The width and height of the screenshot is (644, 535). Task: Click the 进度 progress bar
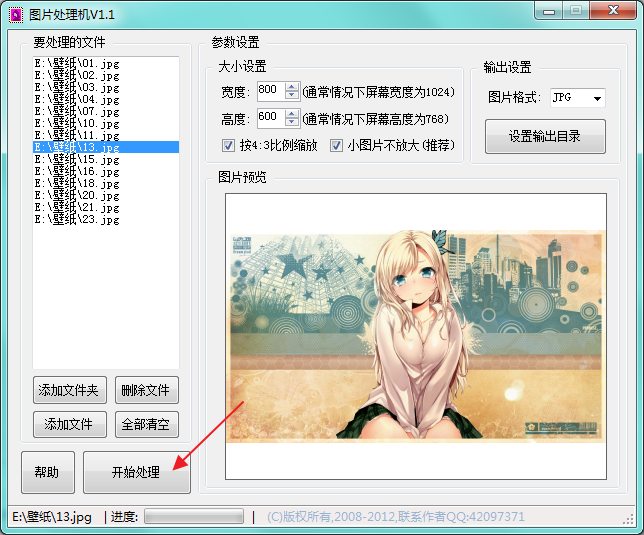pos(194,517)
